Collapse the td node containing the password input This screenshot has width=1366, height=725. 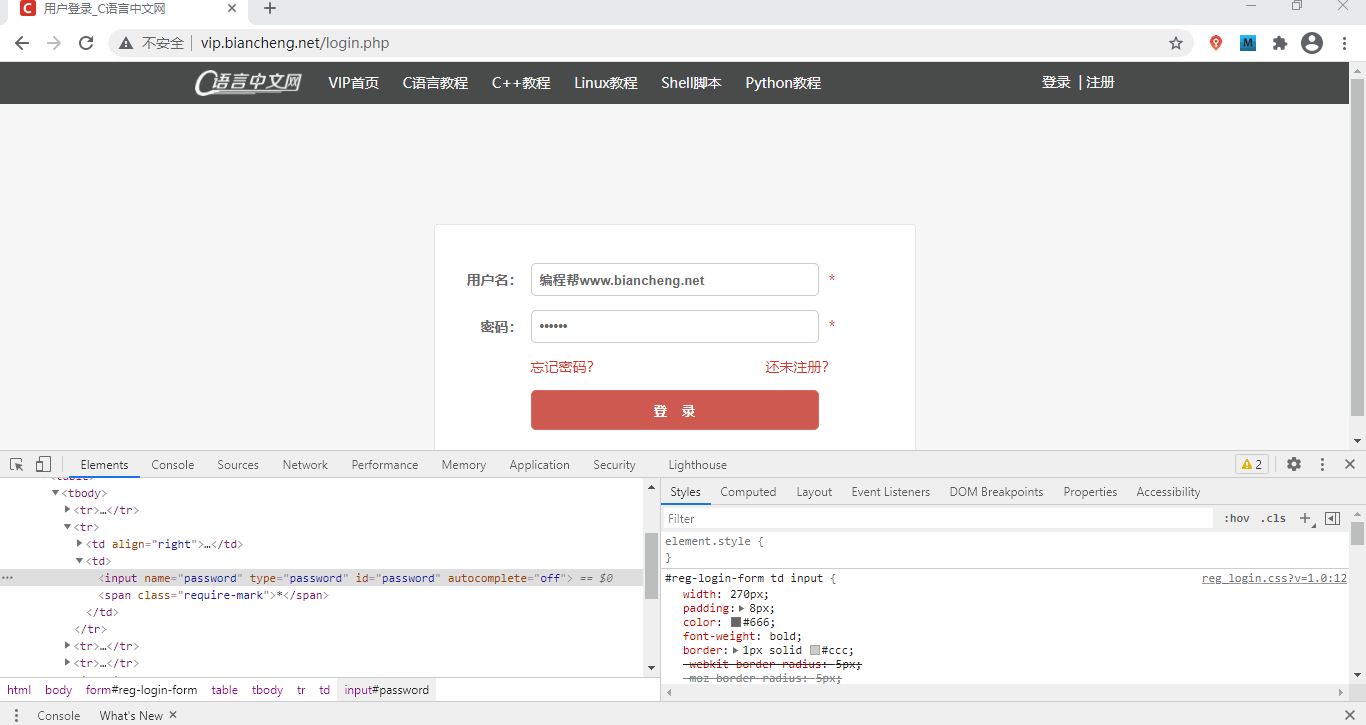pyautogui.click(x=80, y=561)
